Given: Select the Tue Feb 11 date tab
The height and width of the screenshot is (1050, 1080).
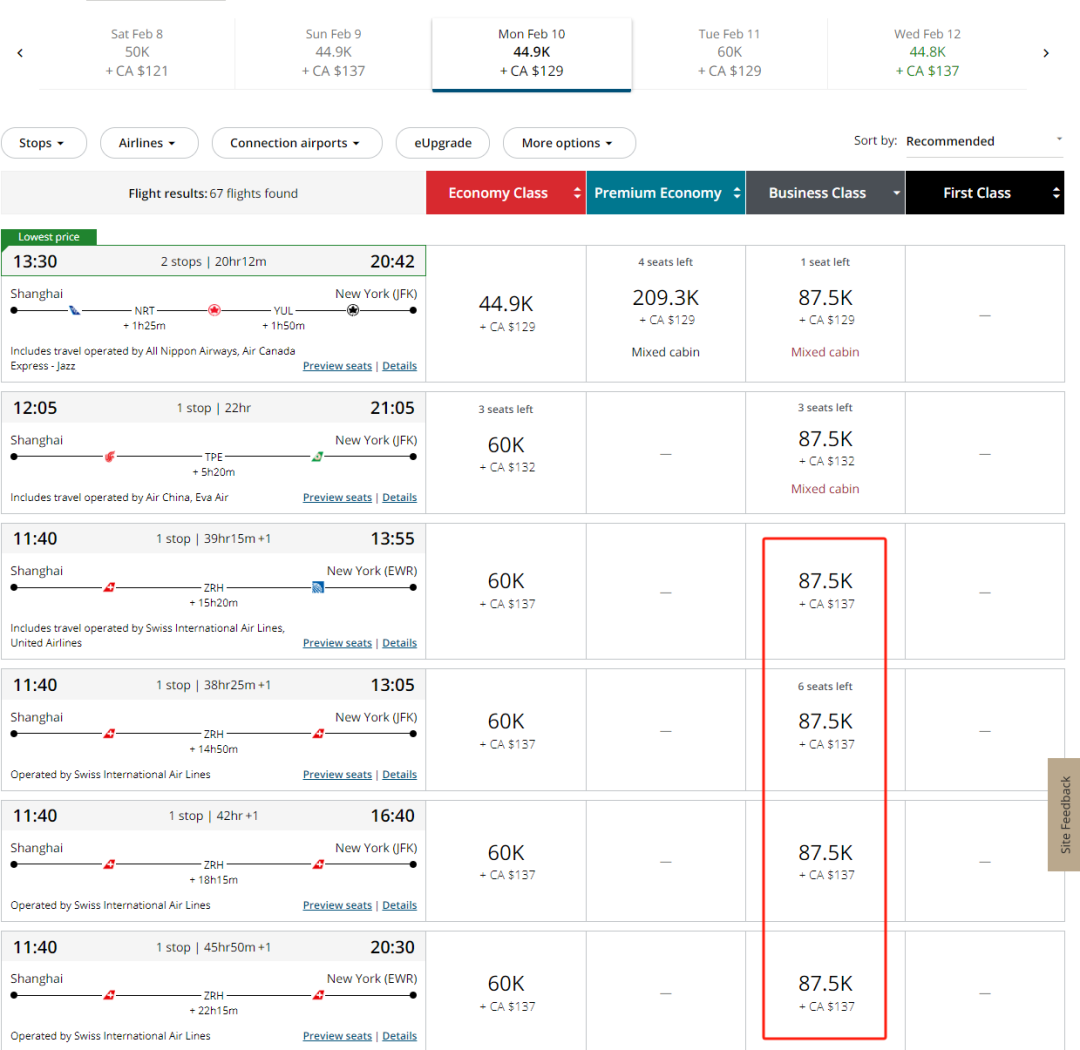Looking at the screenshot, I should click(729, 53).
